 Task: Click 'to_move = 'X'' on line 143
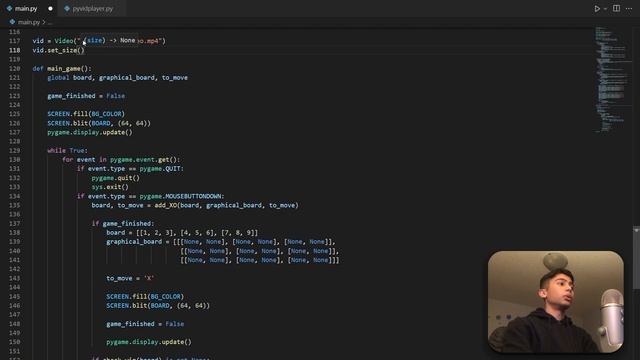(130, 278)
